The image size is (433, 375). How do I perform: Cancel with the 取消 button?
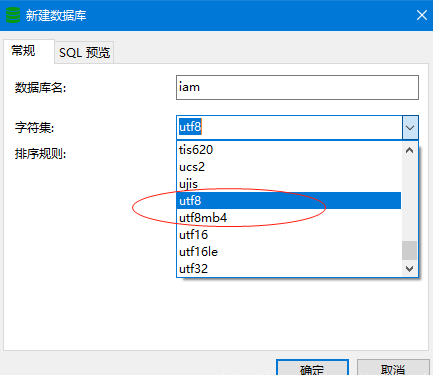point(393,368)
